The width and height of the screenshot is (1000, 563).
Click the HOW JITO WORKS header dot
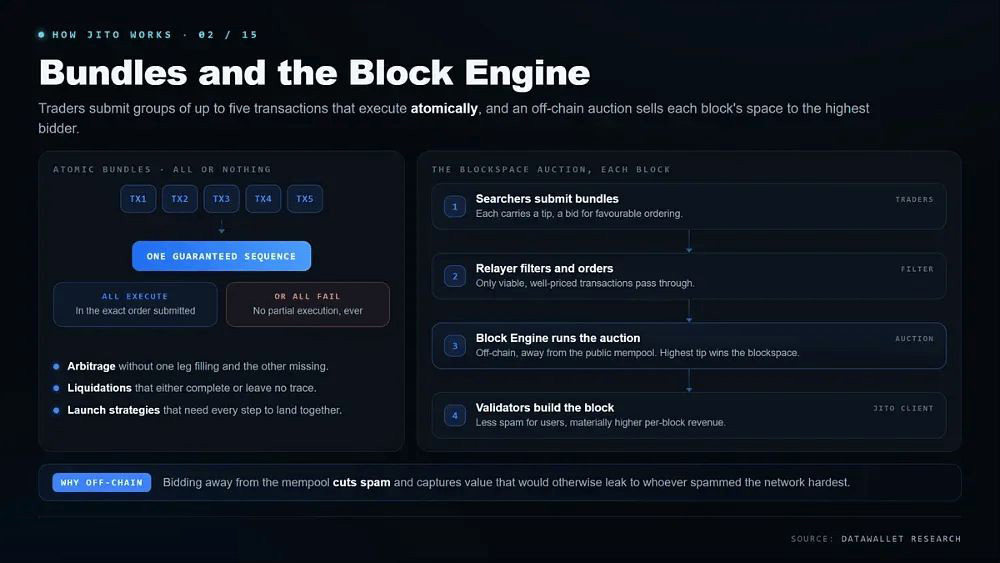(x=41, y=34)
